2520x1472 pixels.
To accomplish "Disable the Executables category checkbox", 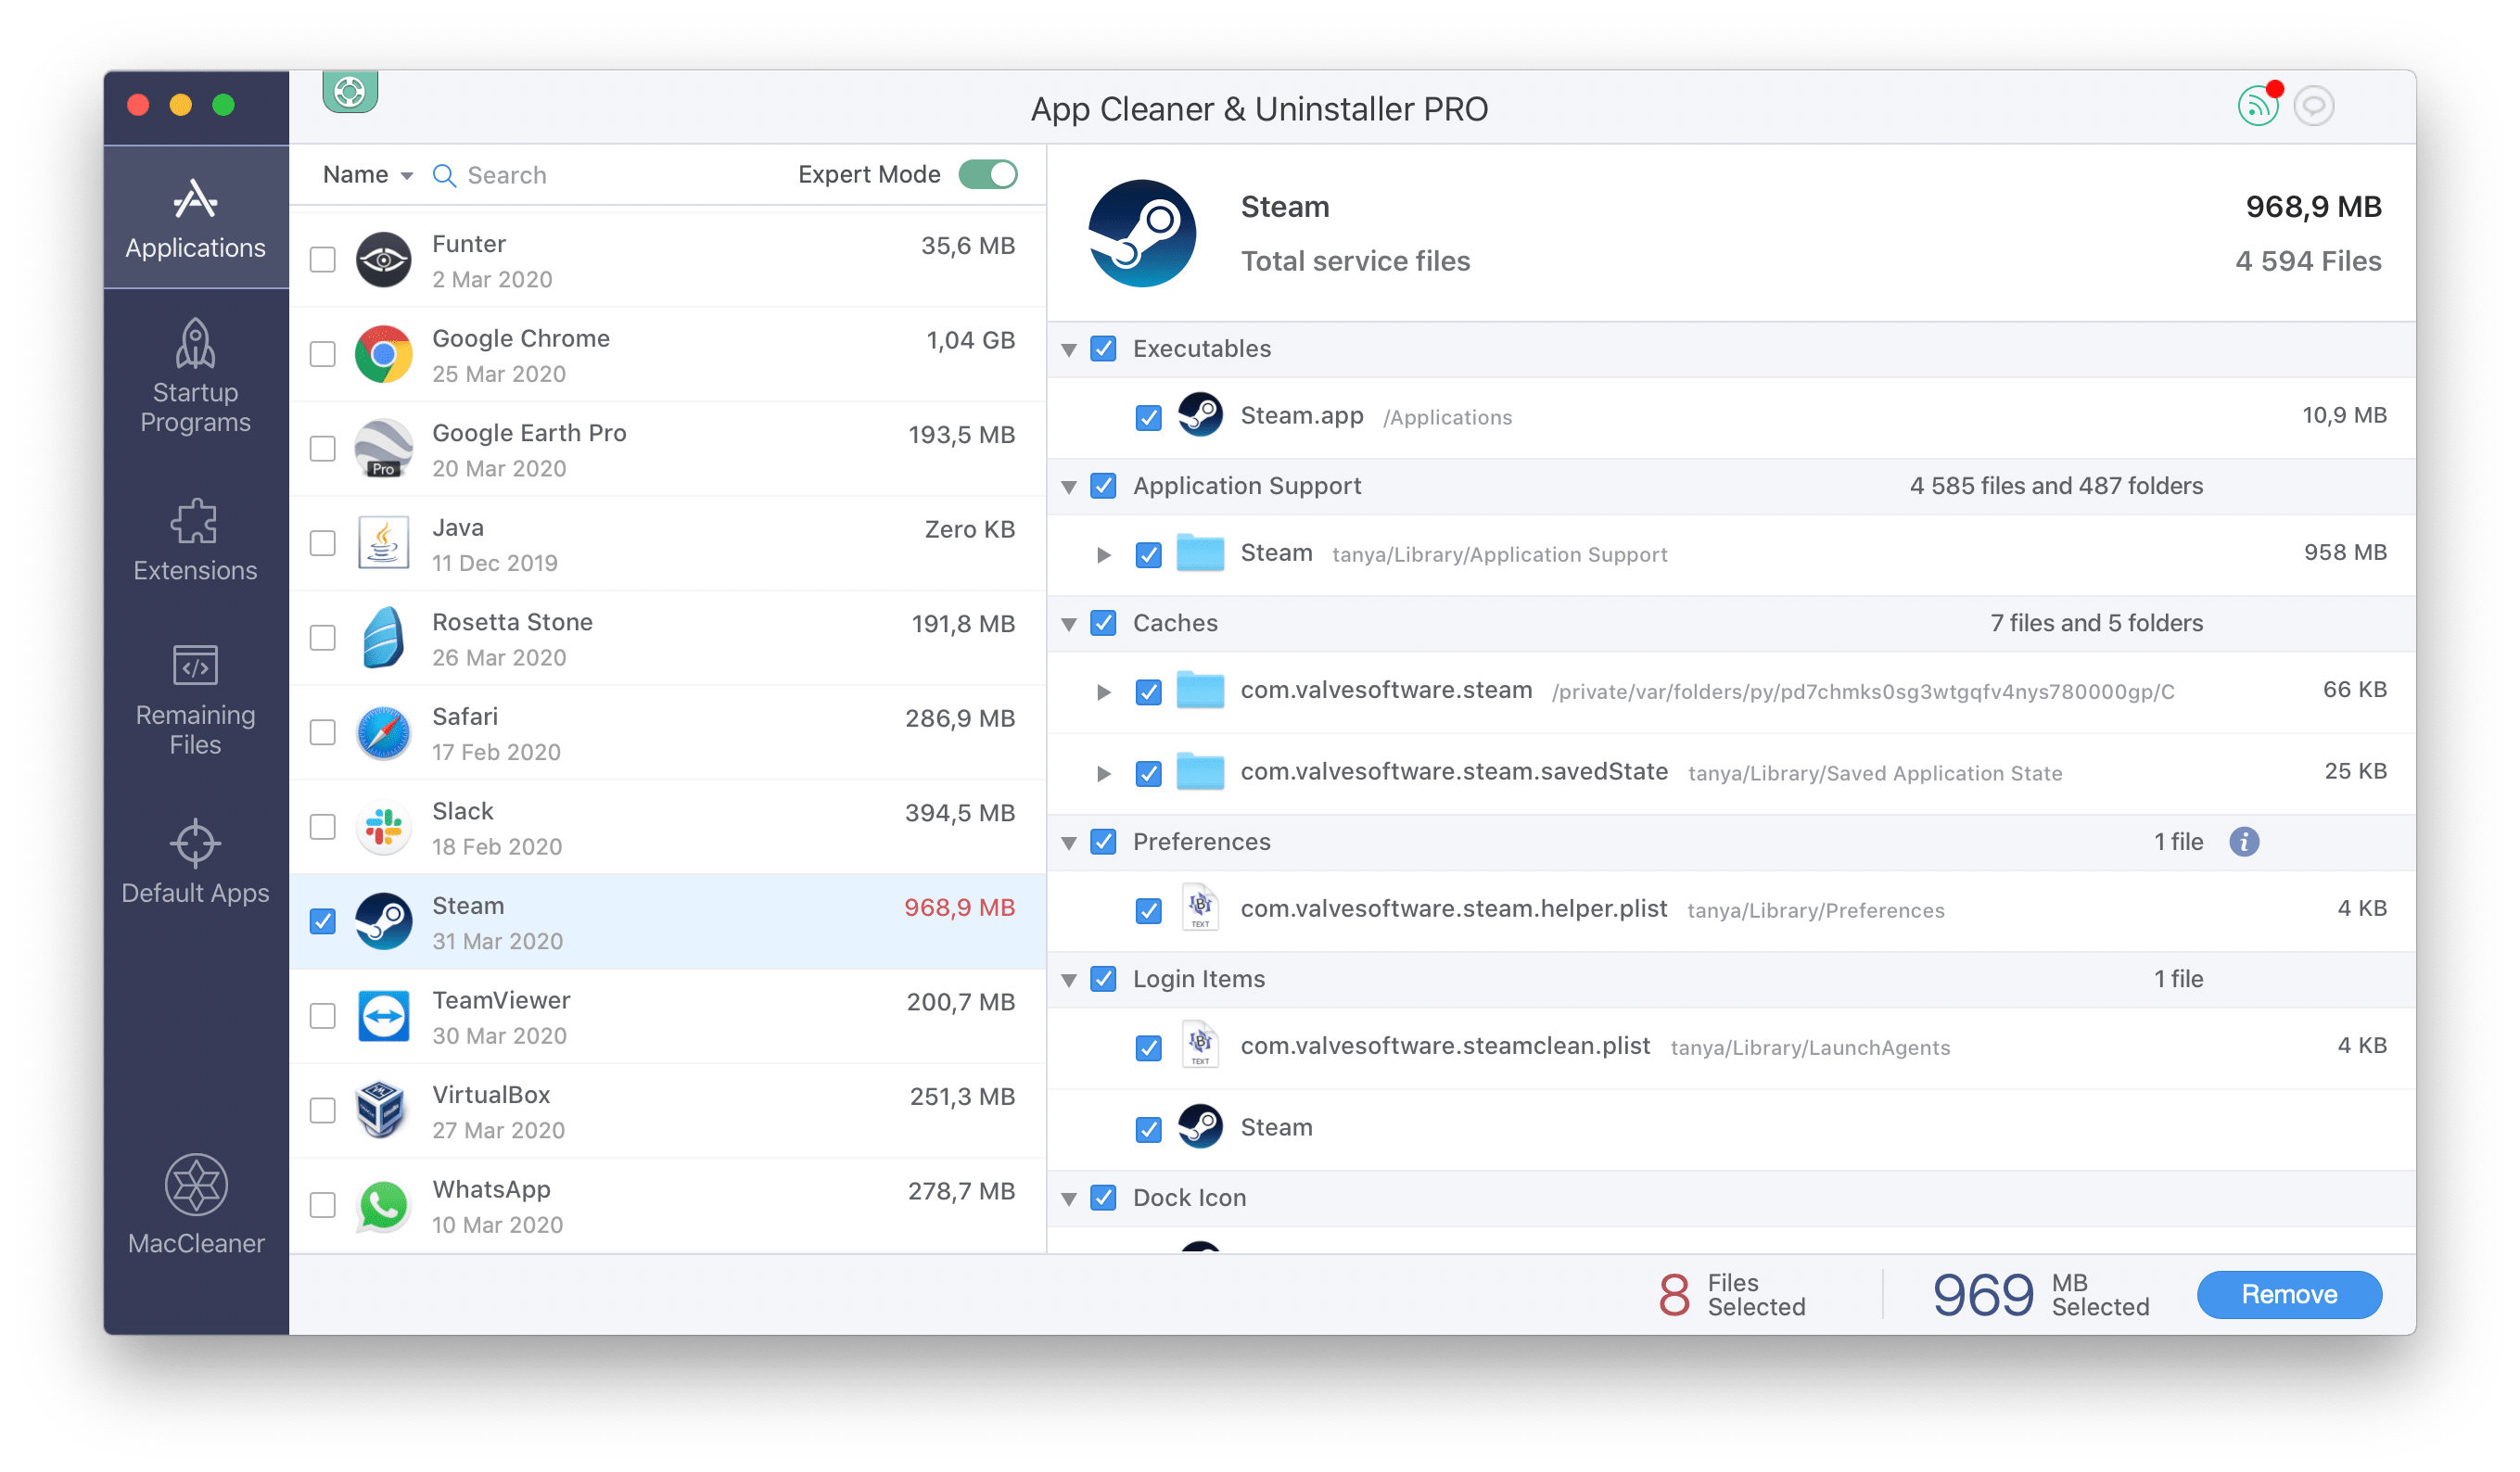I will (x=1104, y=349).
